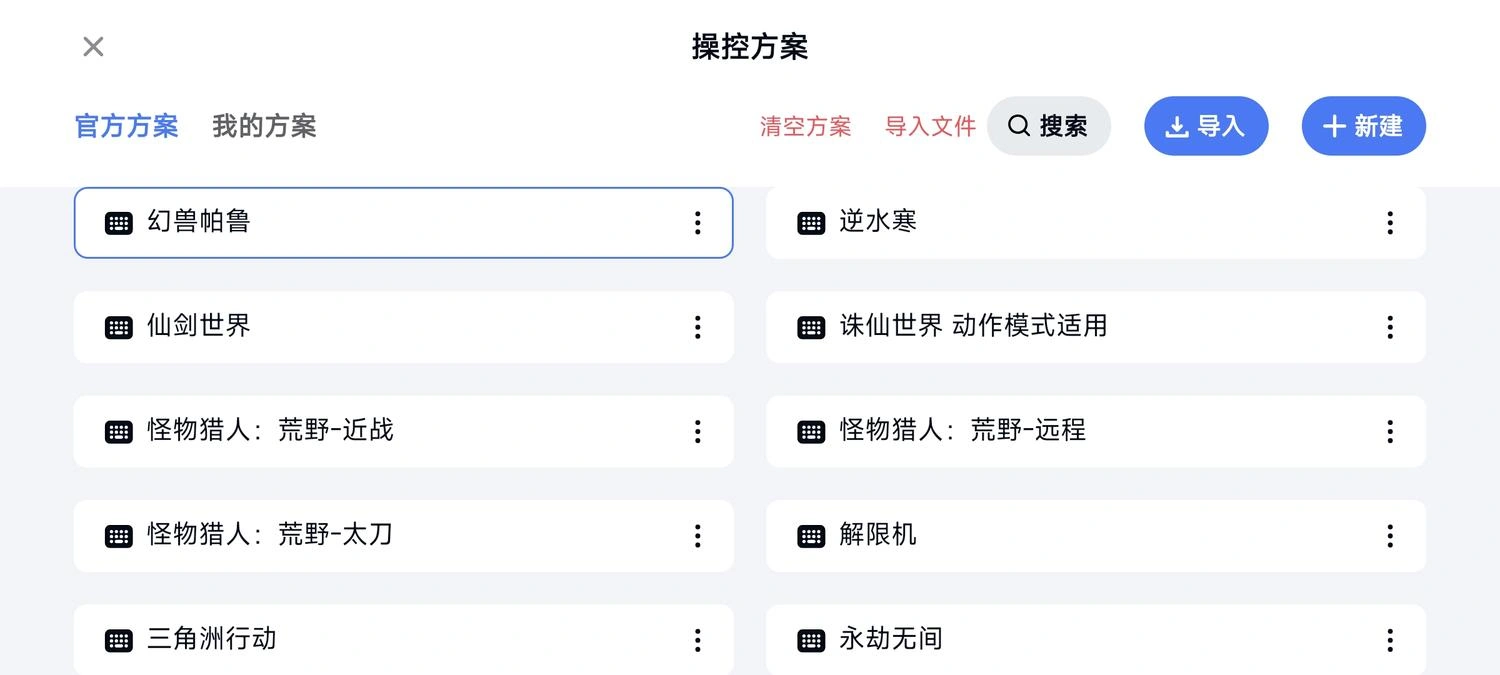Screen dimensions: 1500x675
Task: Open the three-dot menu for 永劫无间
Action: pyautogui.click(x=1389, y=640)
